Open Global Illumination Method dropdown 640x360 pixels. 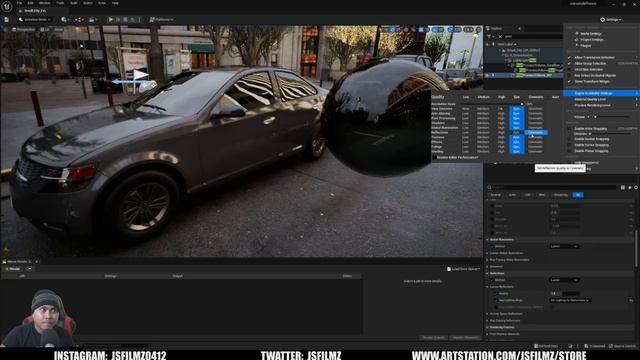564,246
